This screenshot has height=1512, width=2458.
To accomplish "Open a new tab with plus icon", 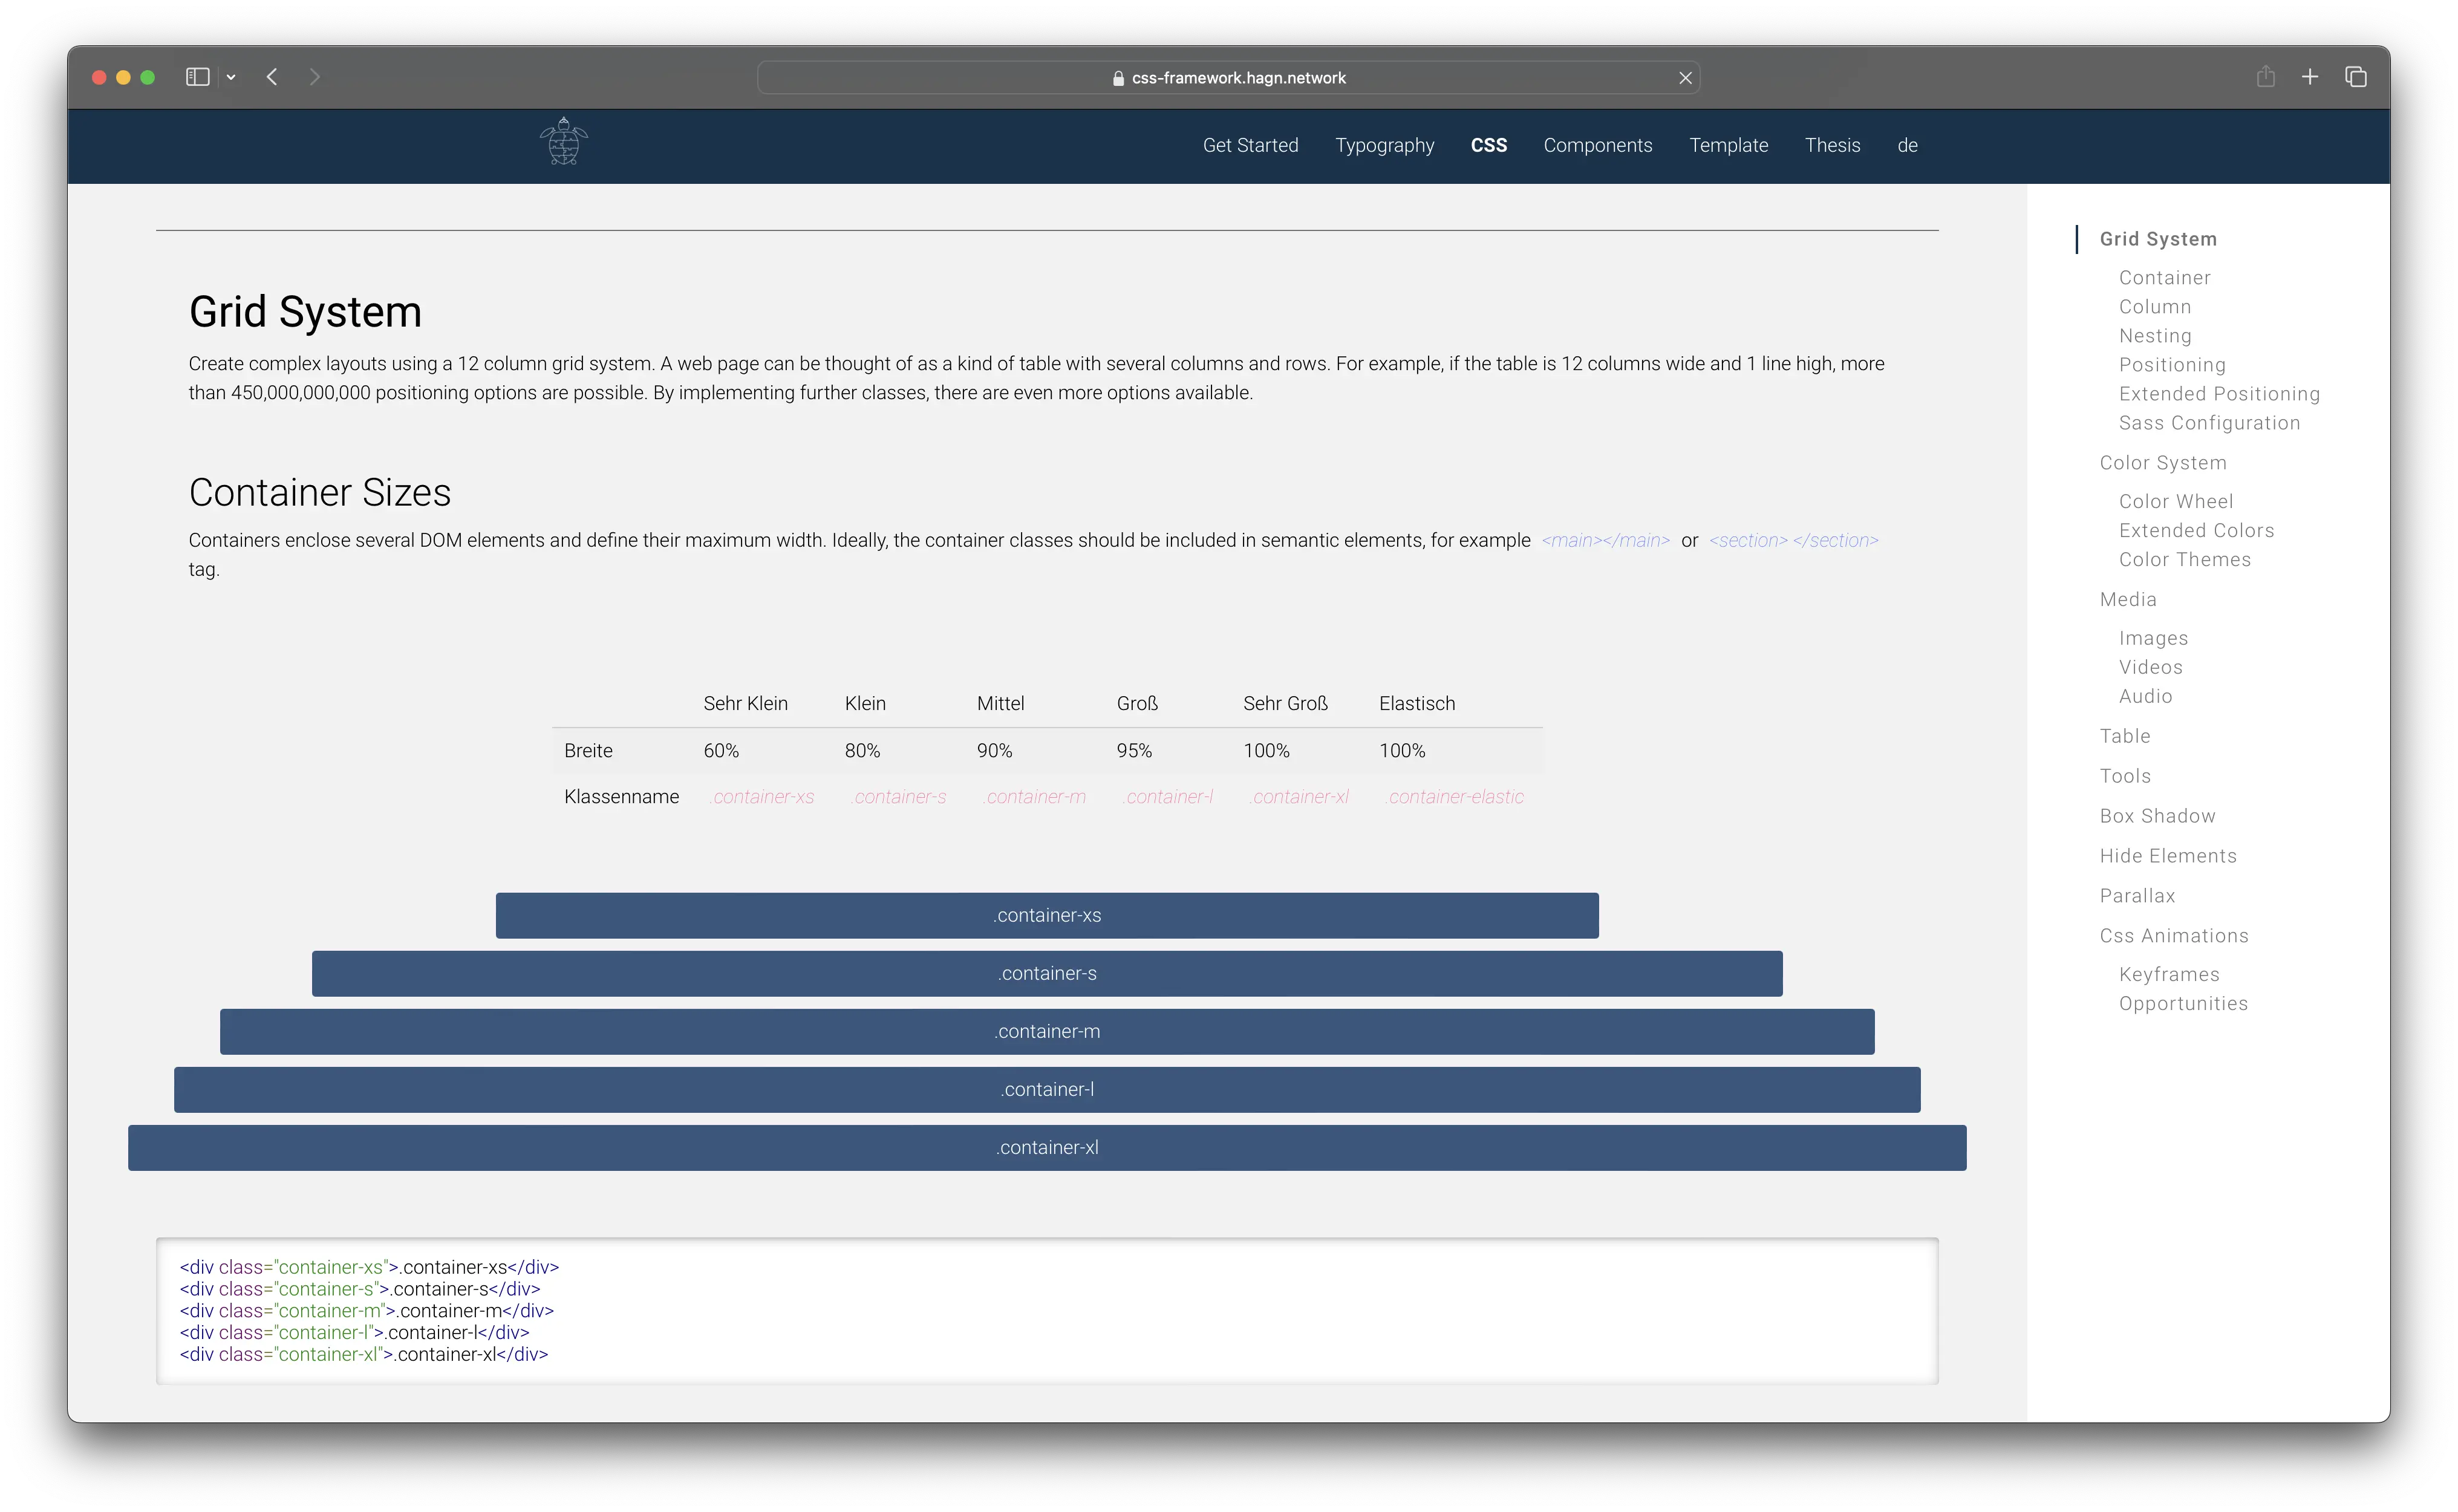I will coord(2310,77).
